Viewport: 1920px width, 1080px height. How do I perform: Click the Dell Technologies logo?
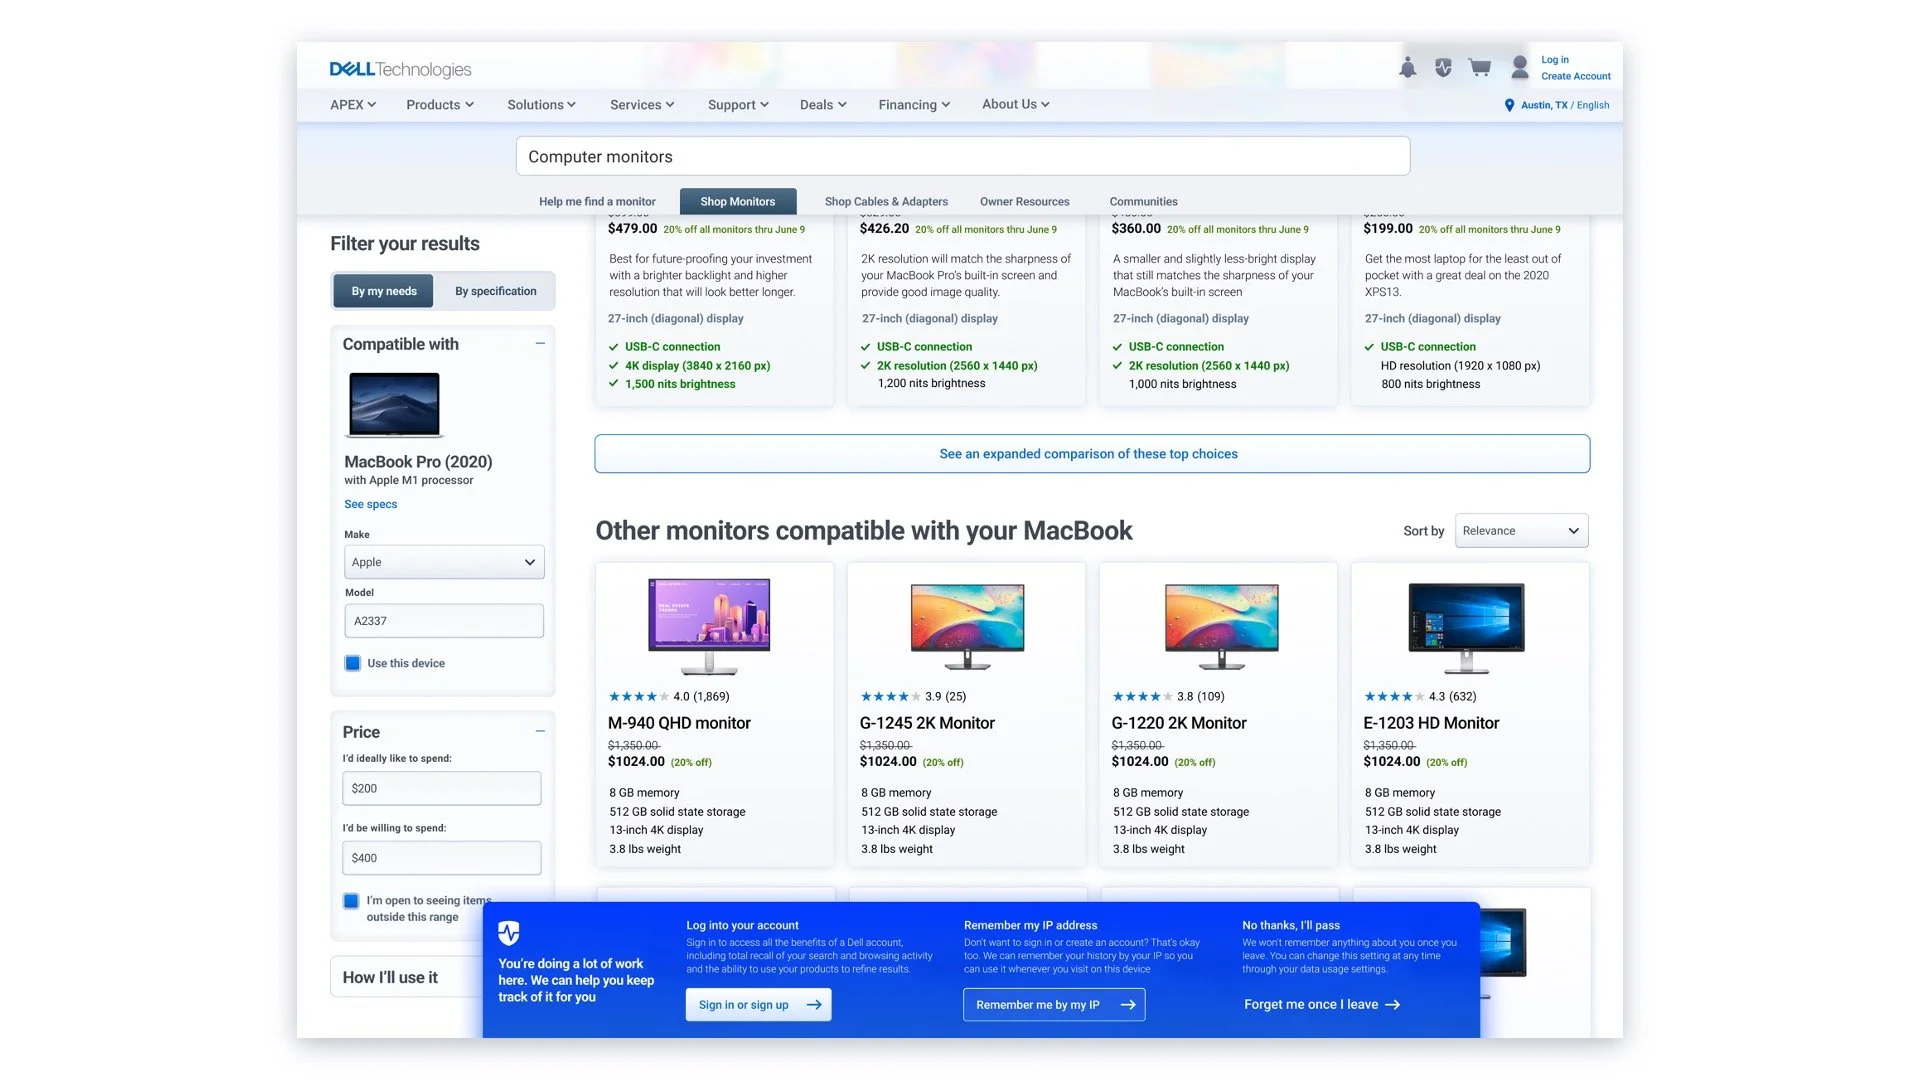[x=400, y=69]
